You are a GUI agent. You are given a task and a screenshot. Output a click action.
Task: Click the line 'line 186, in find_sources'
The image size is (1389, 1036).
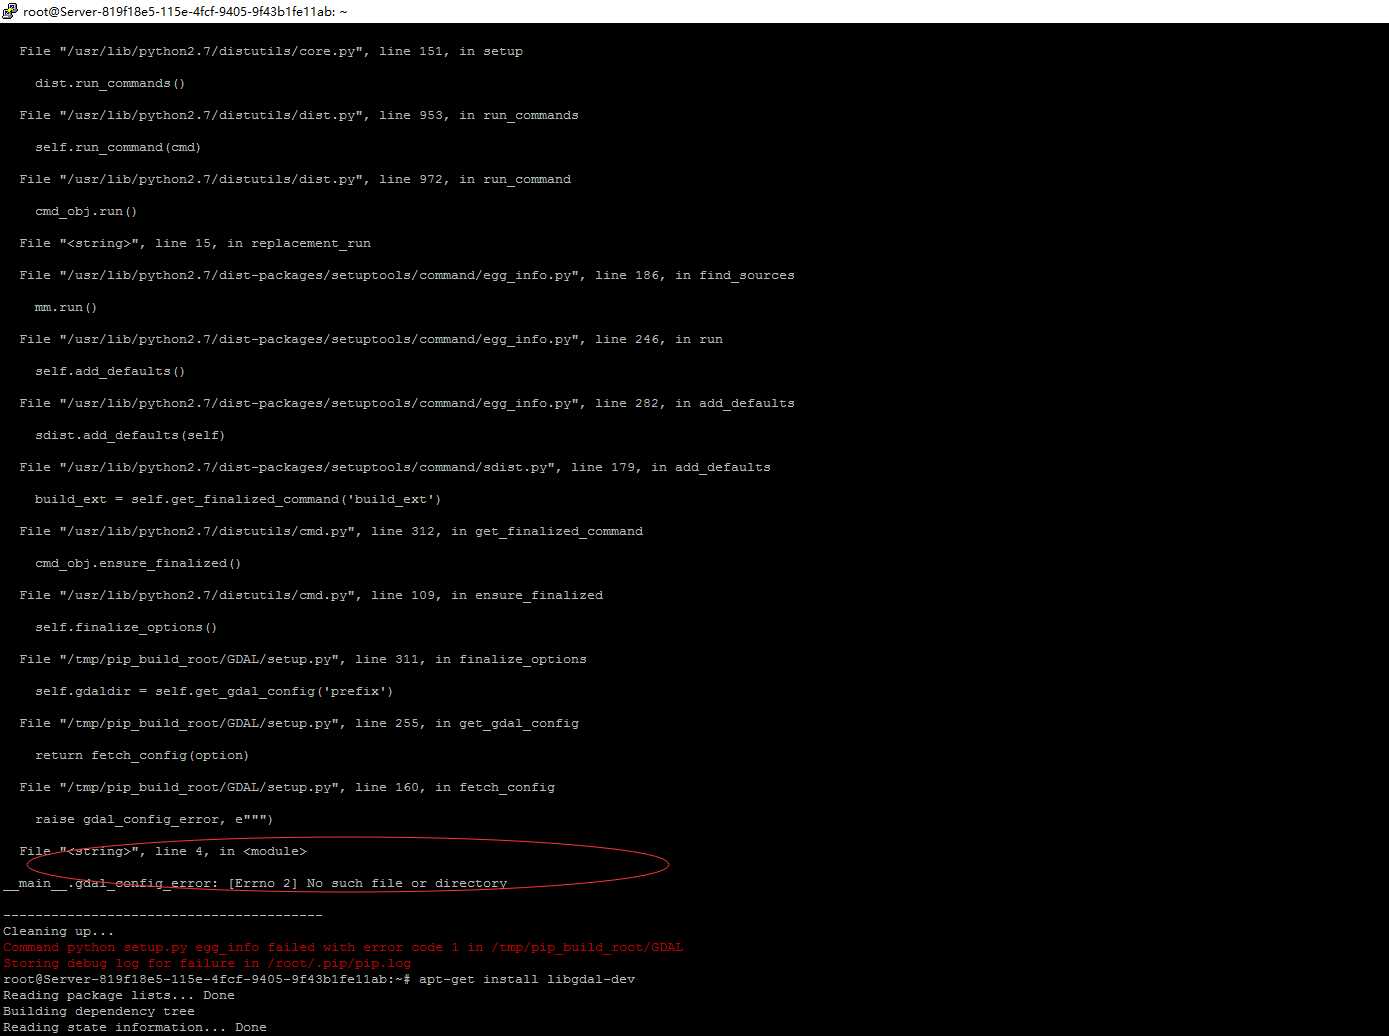tap(407, 275)
